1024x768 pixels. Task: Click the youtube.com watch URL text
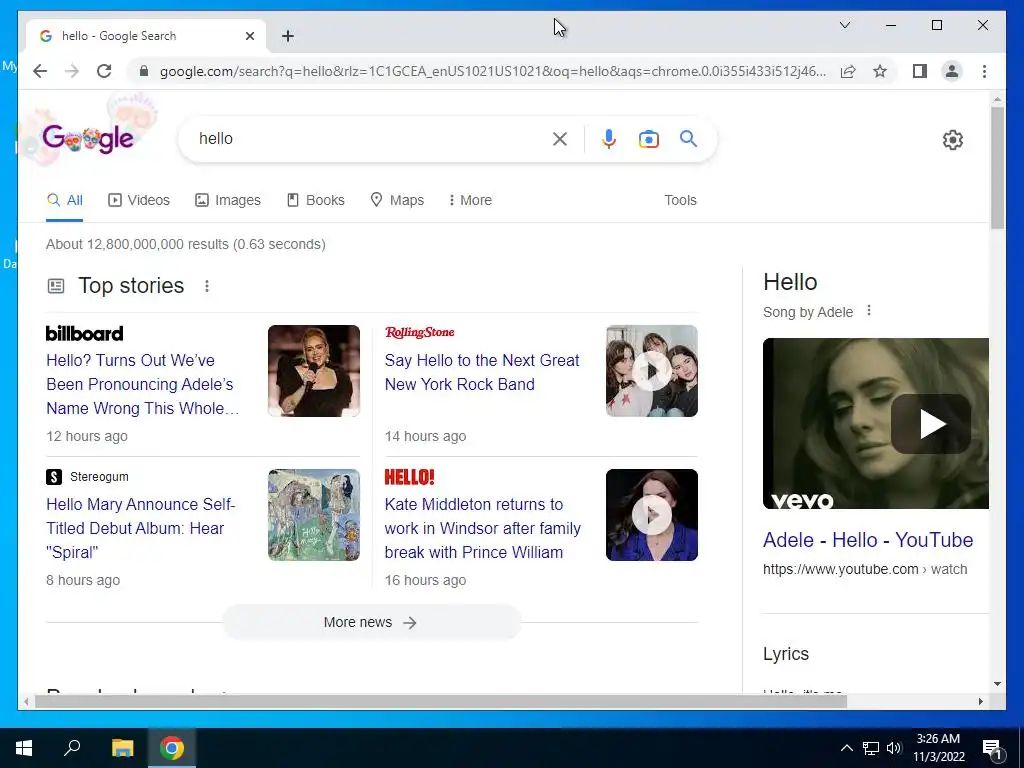(865, 569)
